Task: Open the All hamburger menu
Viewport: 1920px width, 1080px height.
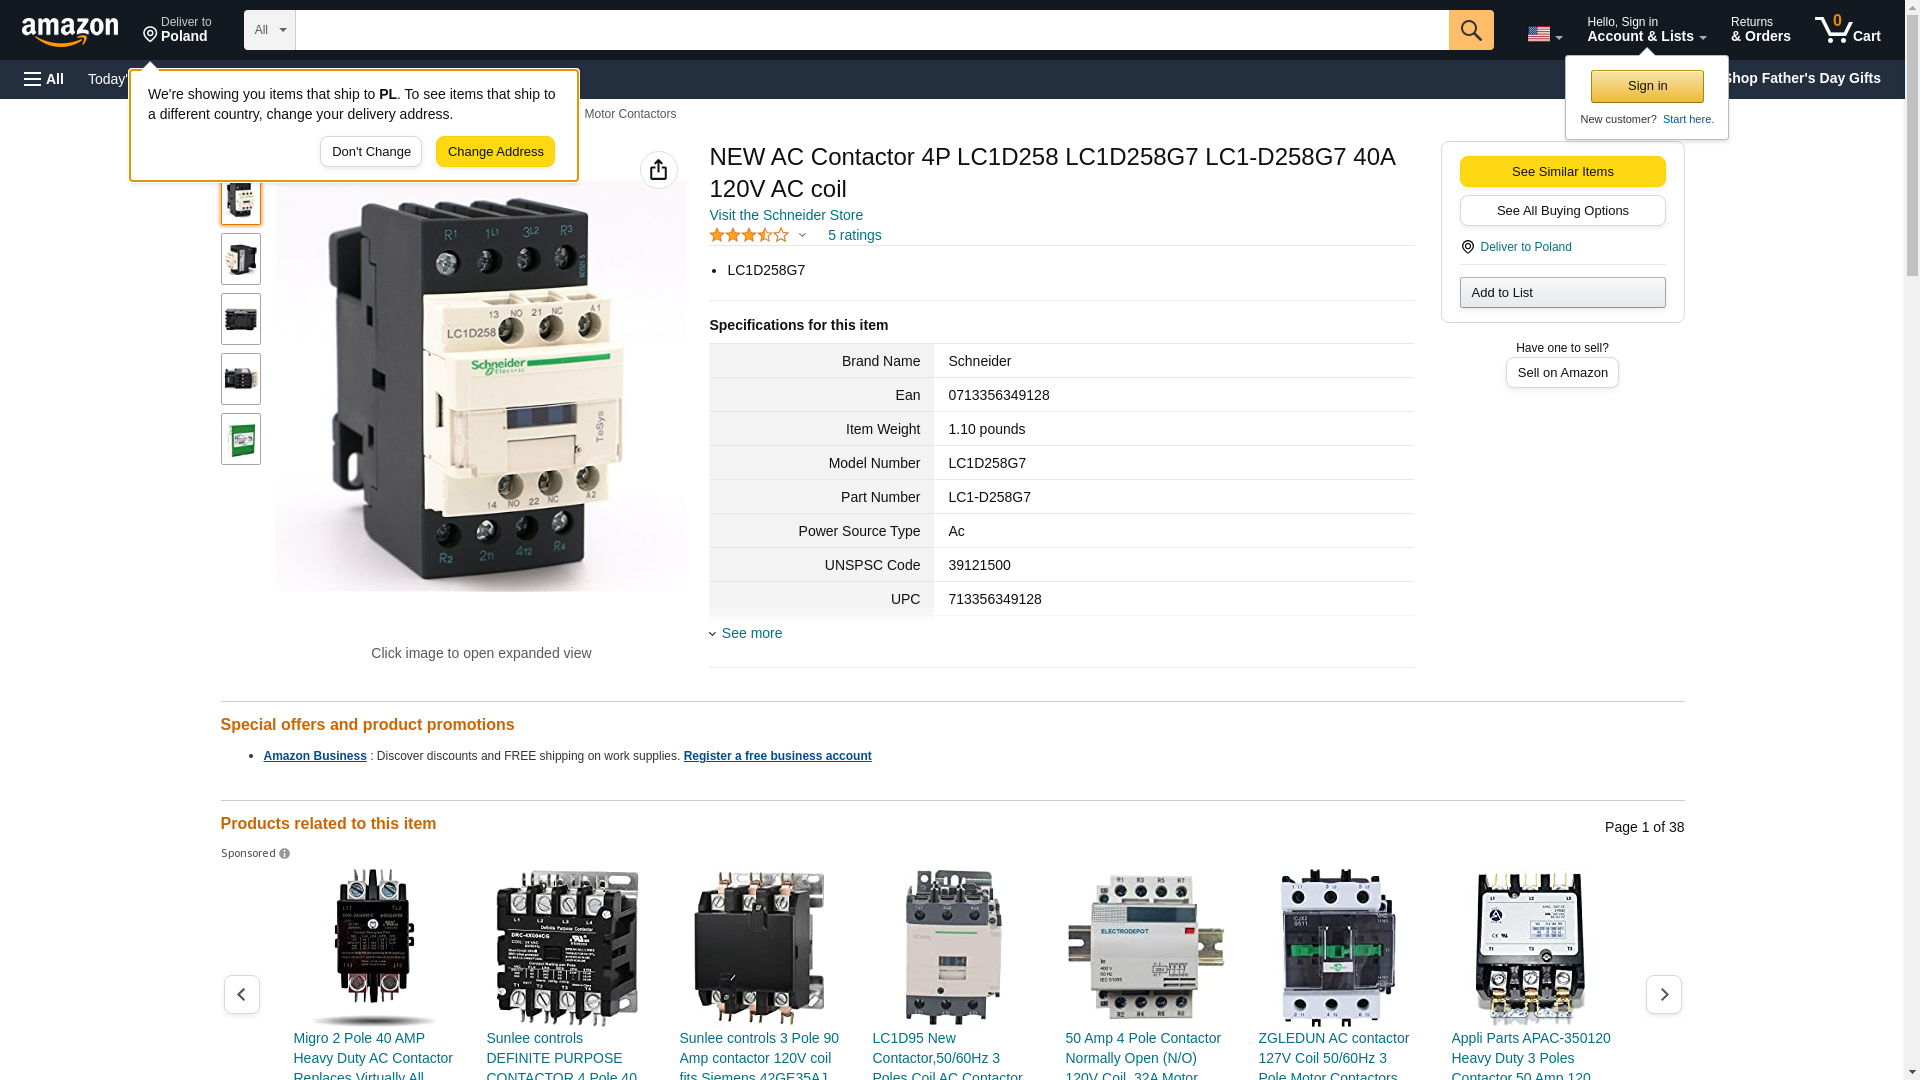Action: [44, 79]
